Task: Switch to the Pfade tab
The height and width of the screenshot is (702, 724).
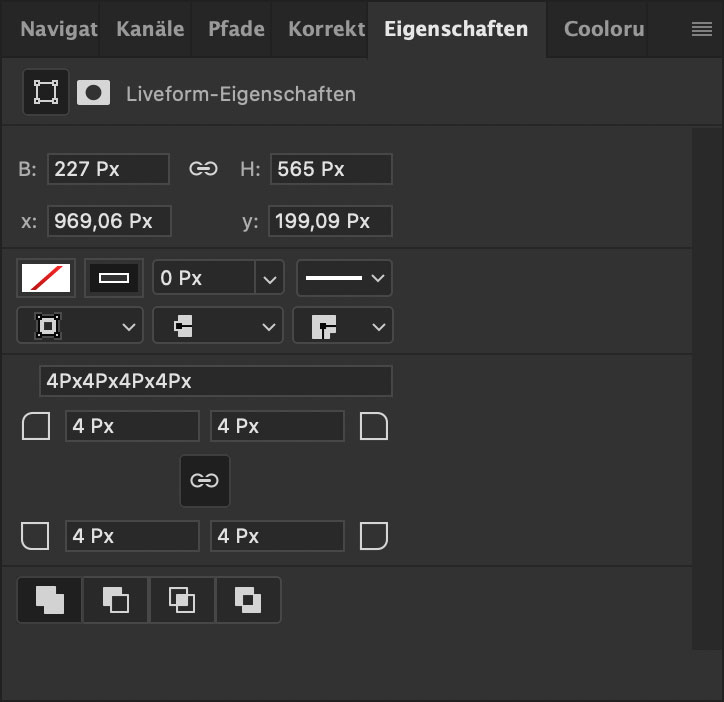Action: (236, 29)
